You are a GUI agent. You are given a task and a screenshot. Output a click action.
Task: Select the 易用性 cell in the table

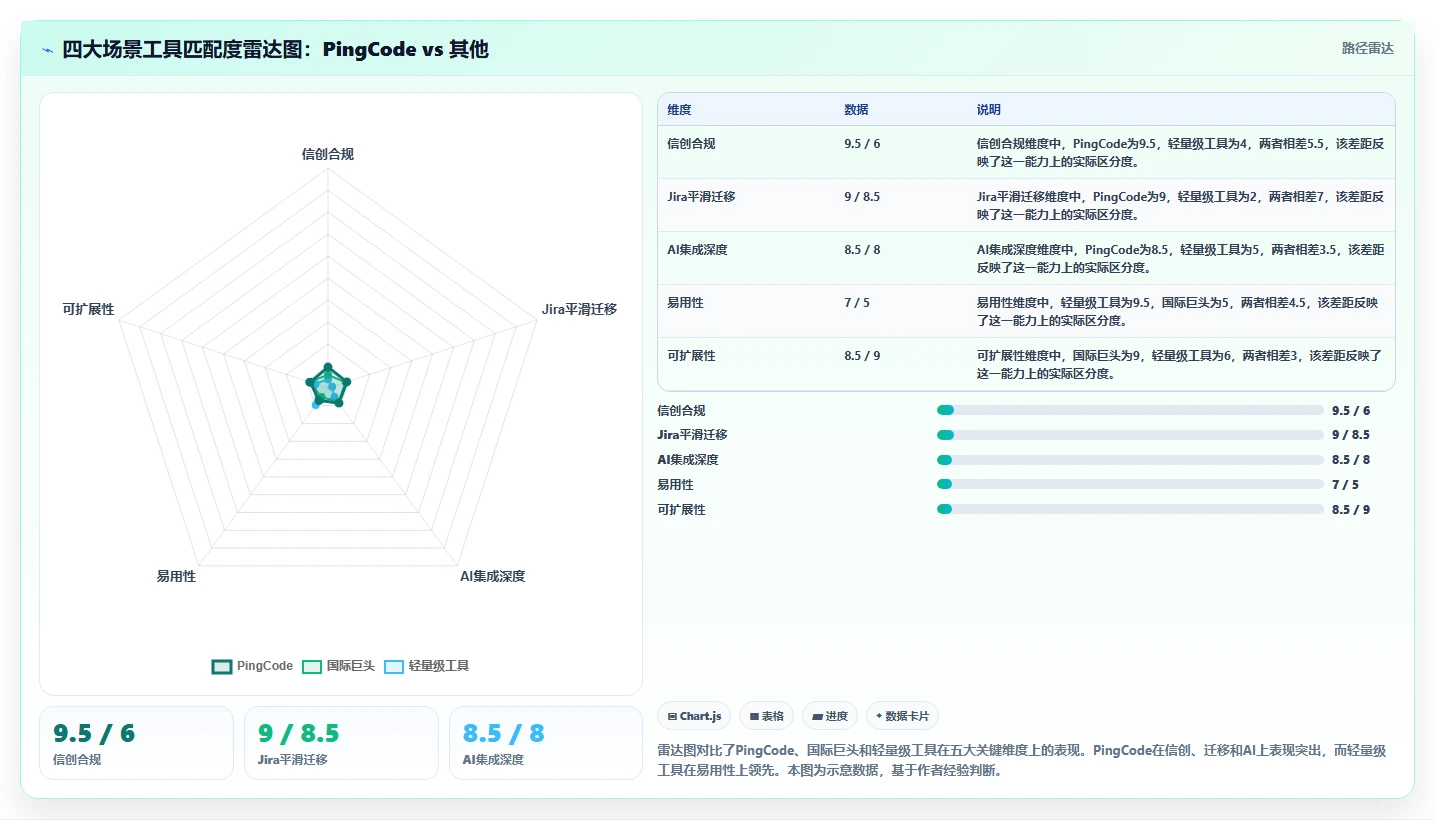[685, 303]
